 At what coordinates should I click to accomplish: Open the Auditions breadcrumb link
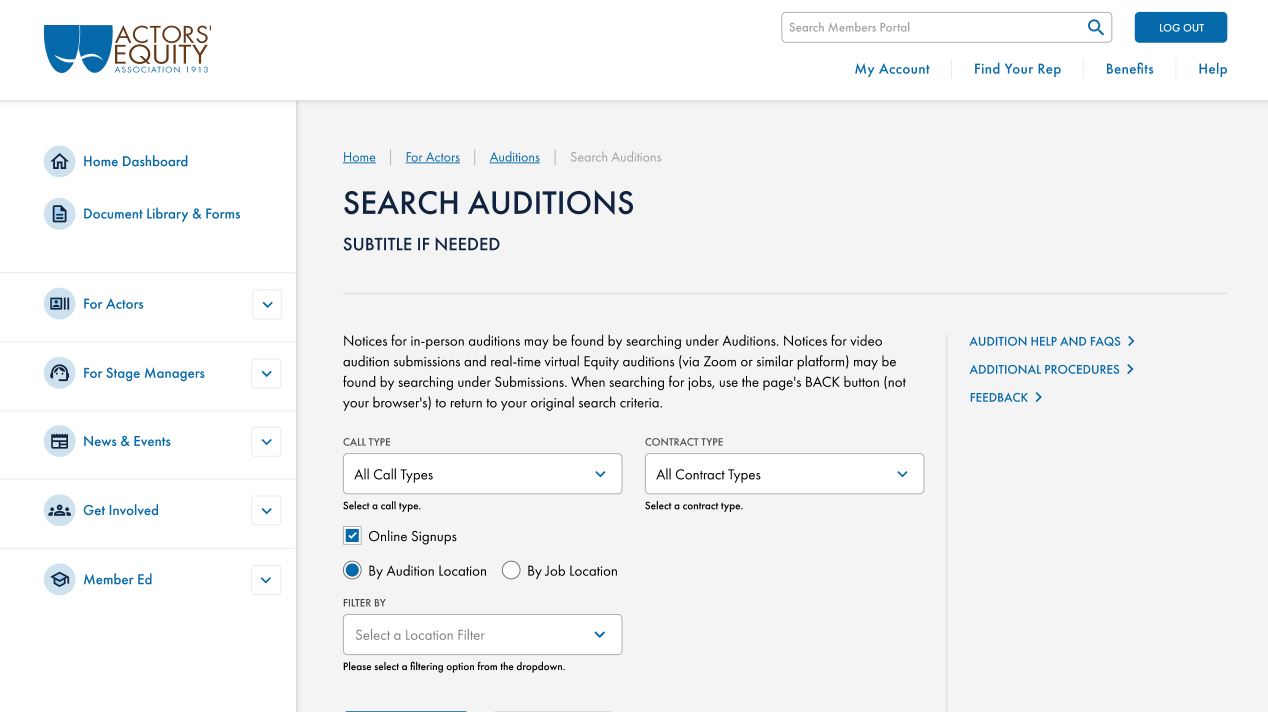click(x=514, y=157)
